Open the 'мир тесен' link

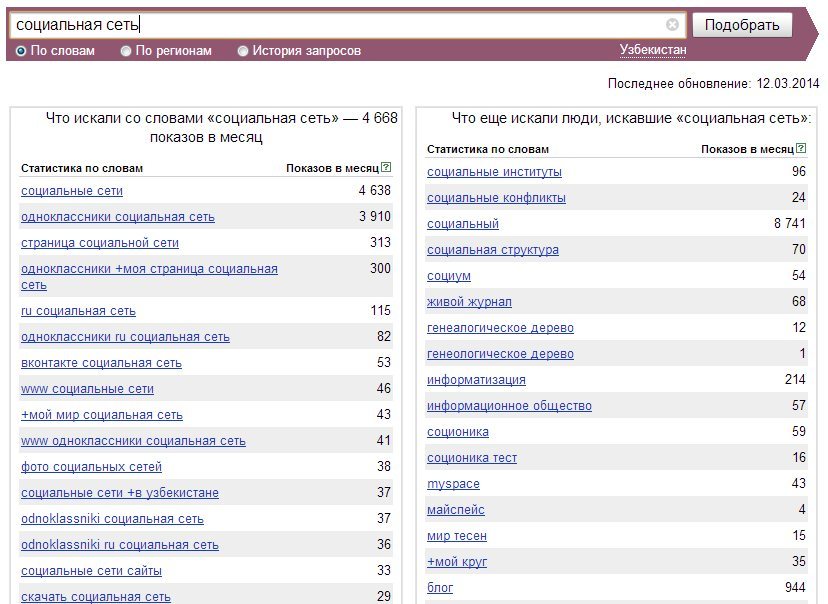[457, 535]
